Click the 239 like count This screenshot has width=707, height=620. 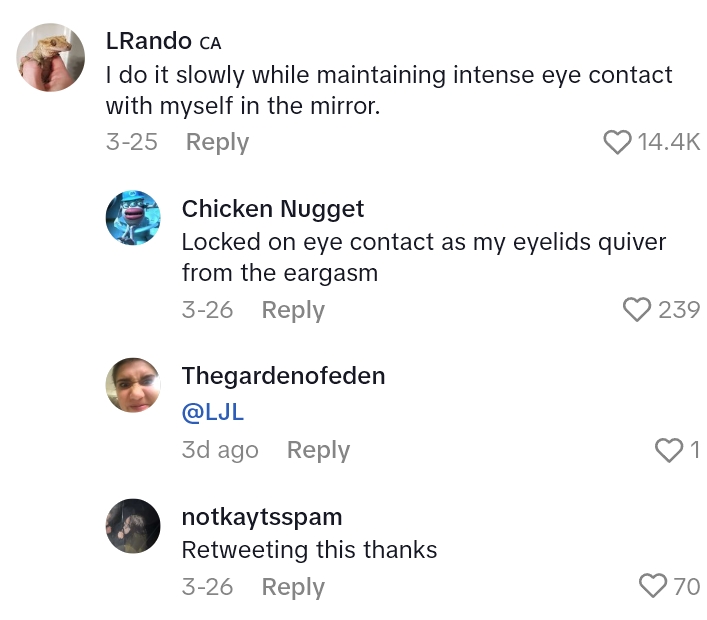[x=679, y=310]
